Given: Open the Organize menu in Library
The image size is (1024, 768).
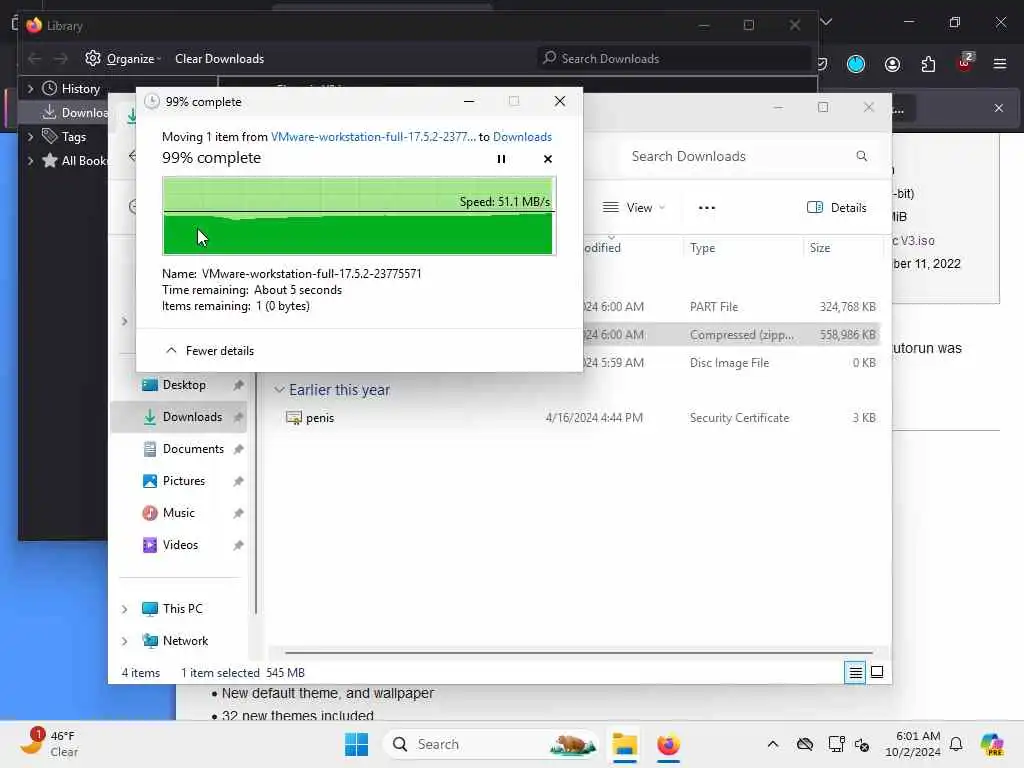Looking at the screenshot, I should [x=123, y=59].
